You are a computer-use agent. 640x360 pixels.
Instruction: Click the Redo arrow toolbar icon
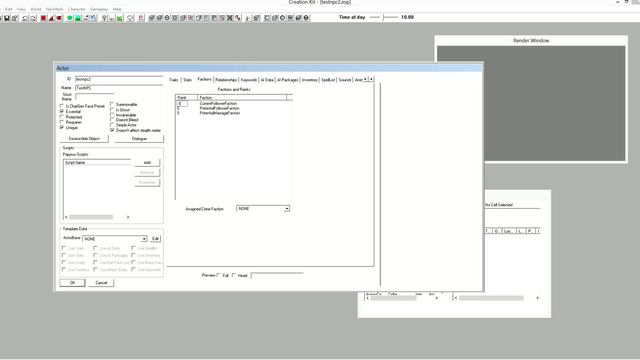pyautogui.click(x=33, y=18)
